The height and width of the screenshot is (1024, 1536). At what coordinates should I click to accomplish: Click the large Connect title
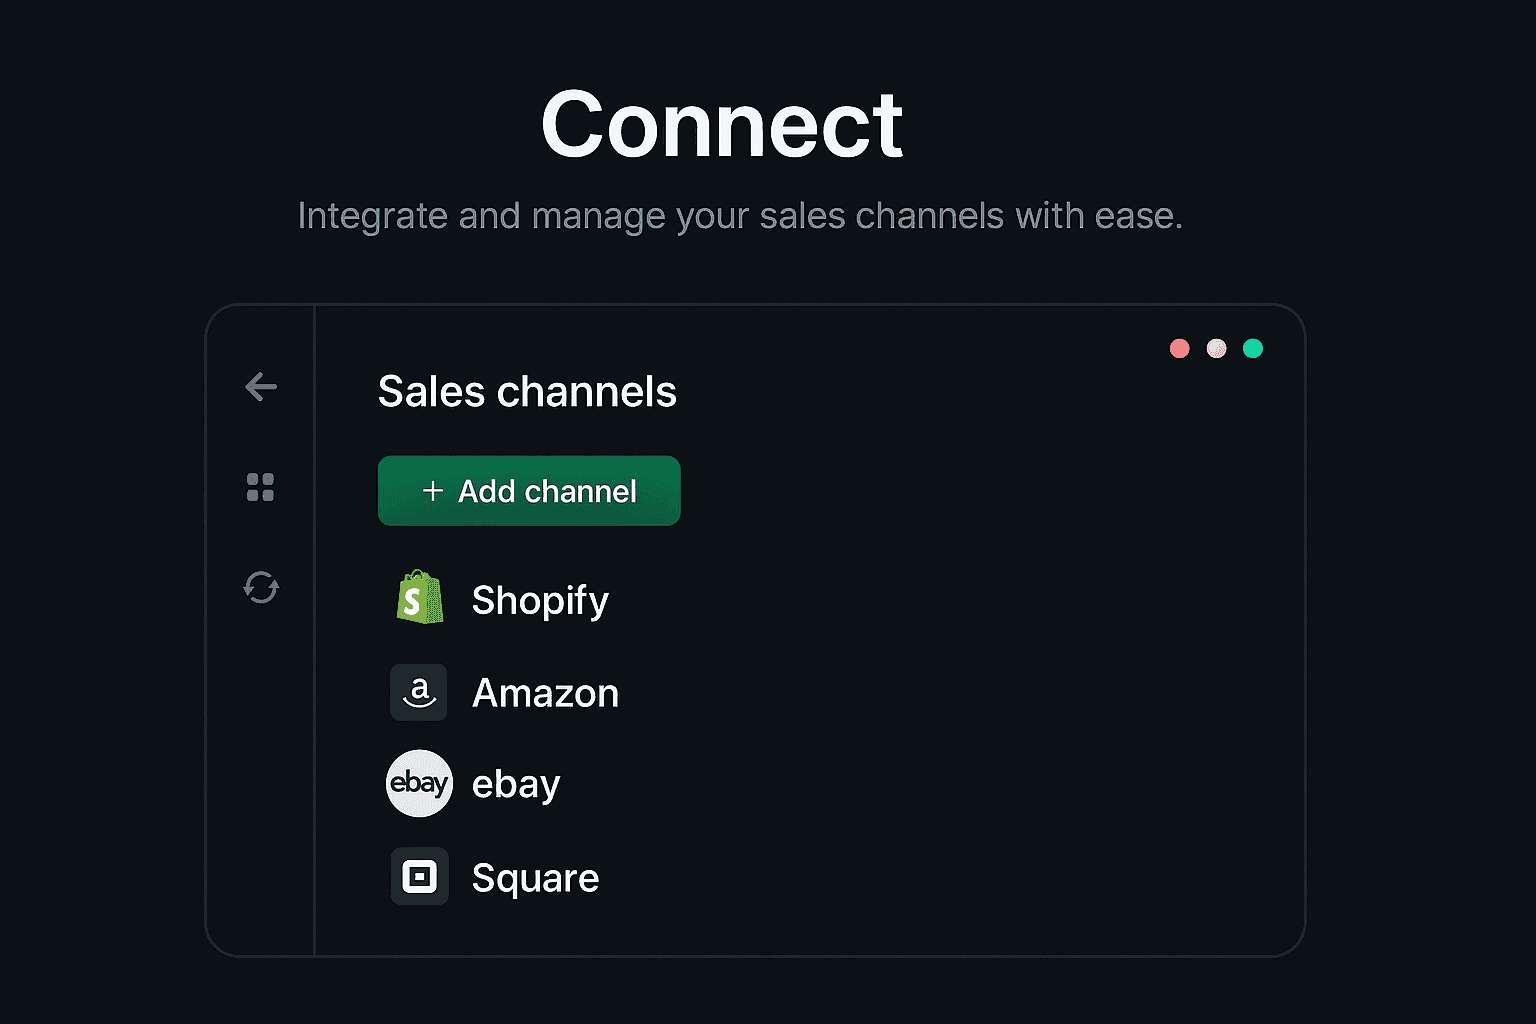click(x=722, y=125)
